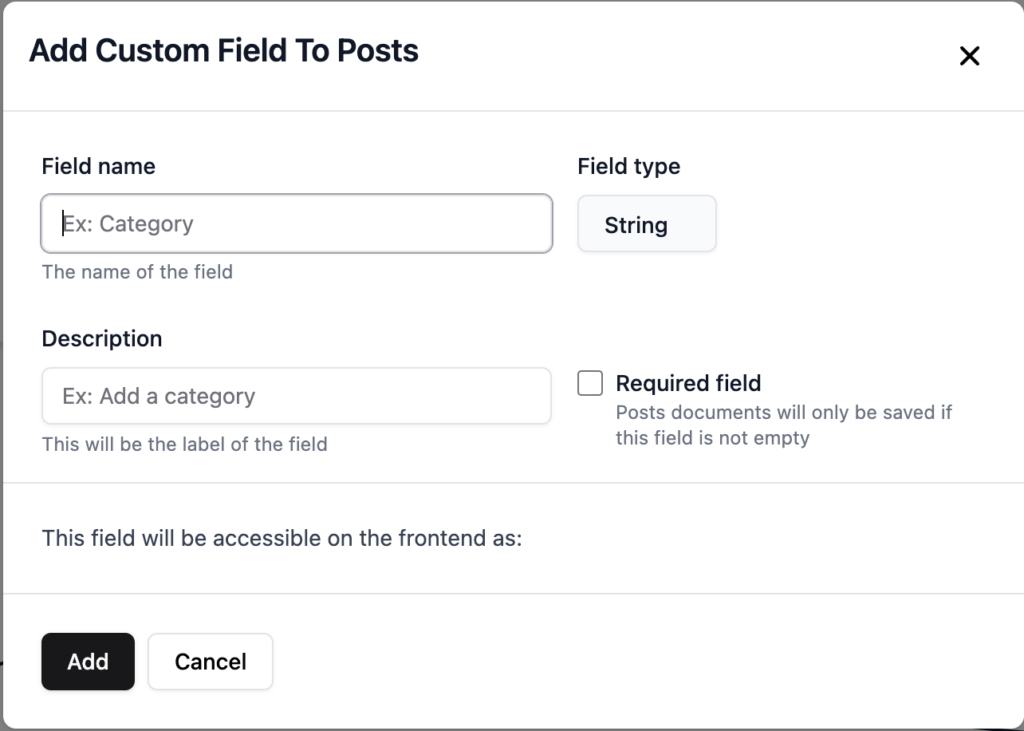Image resolution: width=1024 pixels, height=731 pixels.
Task: Enable the Required field checkbox
Action: tap(590, 383)
